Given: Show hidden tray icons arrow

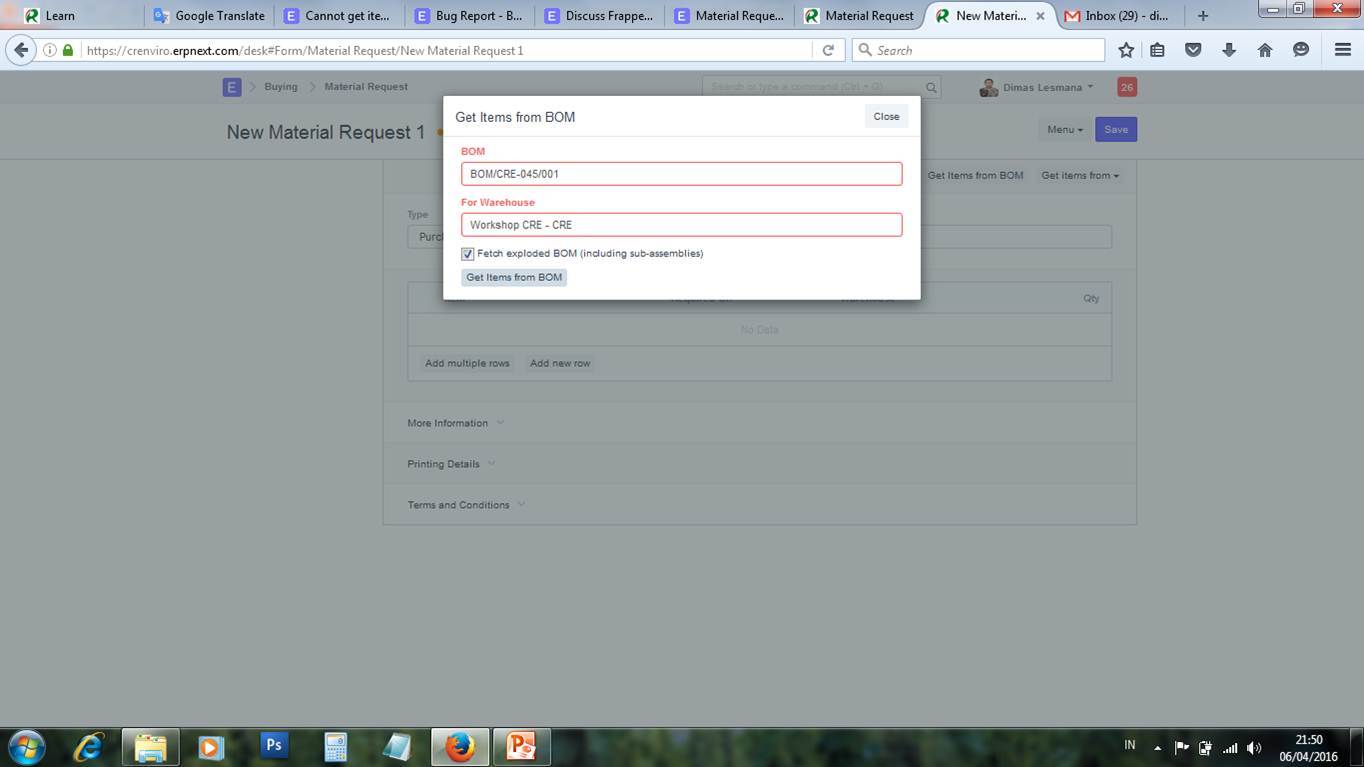Looking at the screenshot, I should click(1157, 747).
